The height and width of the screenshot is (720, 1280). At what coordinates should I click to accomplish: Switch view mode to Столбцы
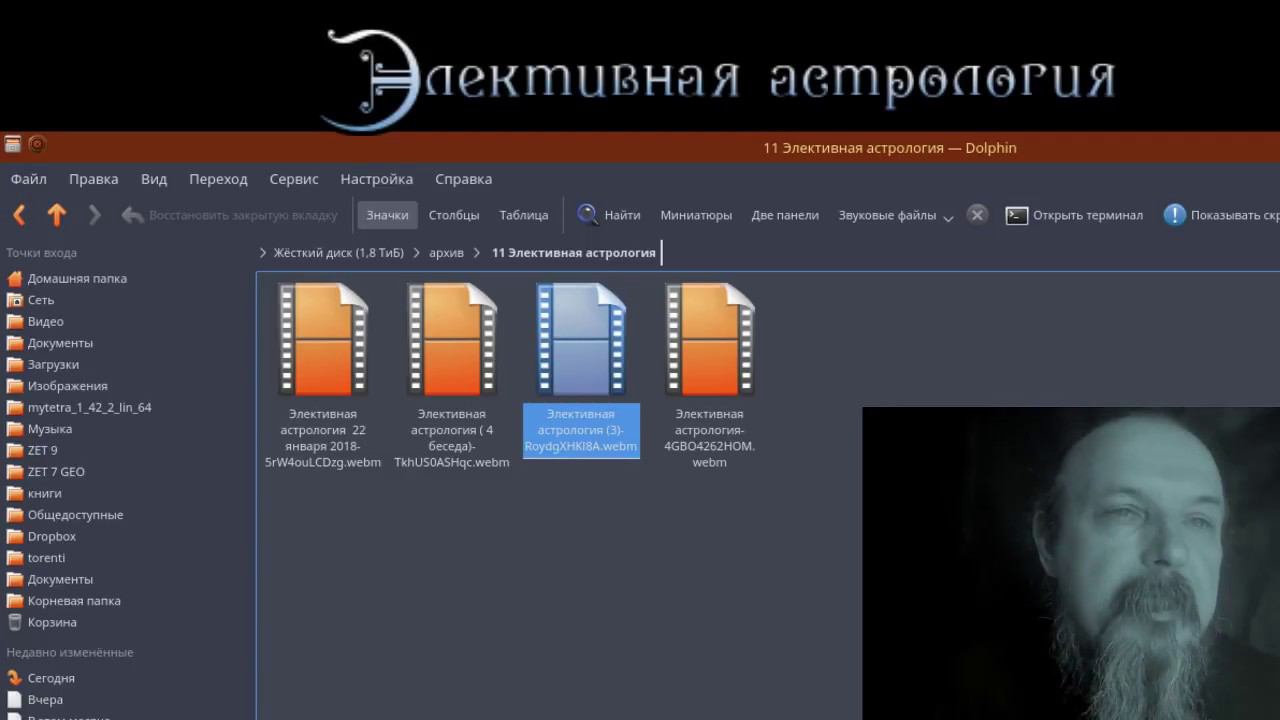pyautogui.click(x=454, y=215)
